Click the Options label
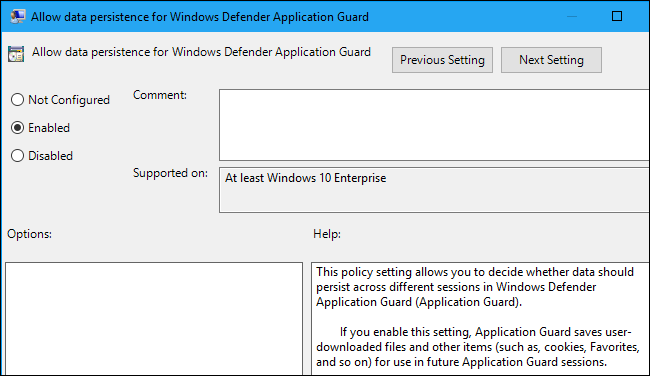The height and width of the screenshot is (376, 650). coord(29,234)
